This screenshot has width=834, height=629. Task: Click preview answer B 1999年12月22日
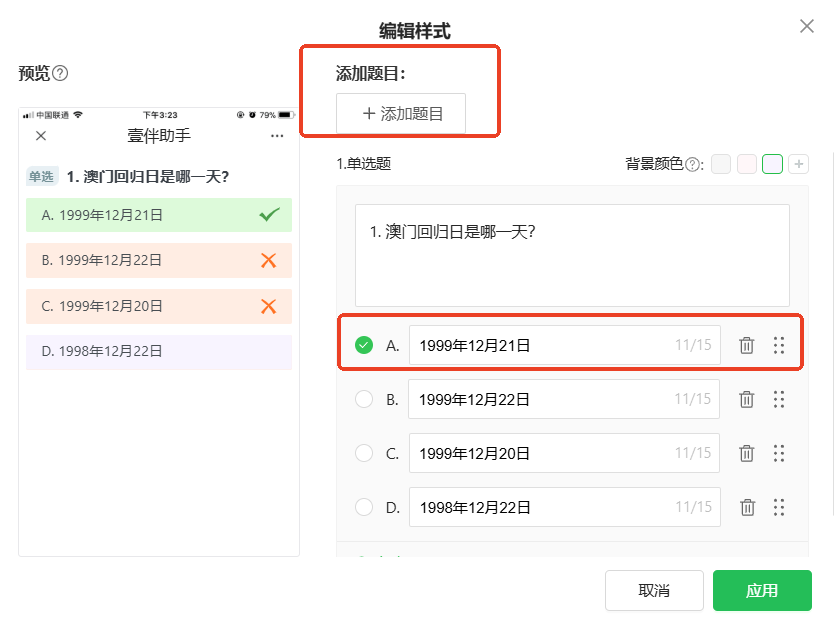click(159, 261)
